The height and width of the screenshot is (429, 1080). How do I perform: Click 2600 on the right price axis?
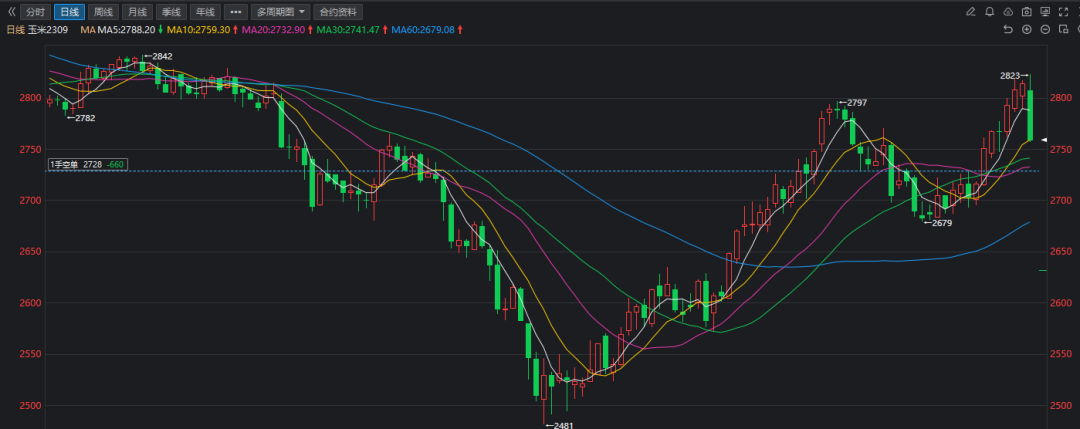pos(1062,303)
